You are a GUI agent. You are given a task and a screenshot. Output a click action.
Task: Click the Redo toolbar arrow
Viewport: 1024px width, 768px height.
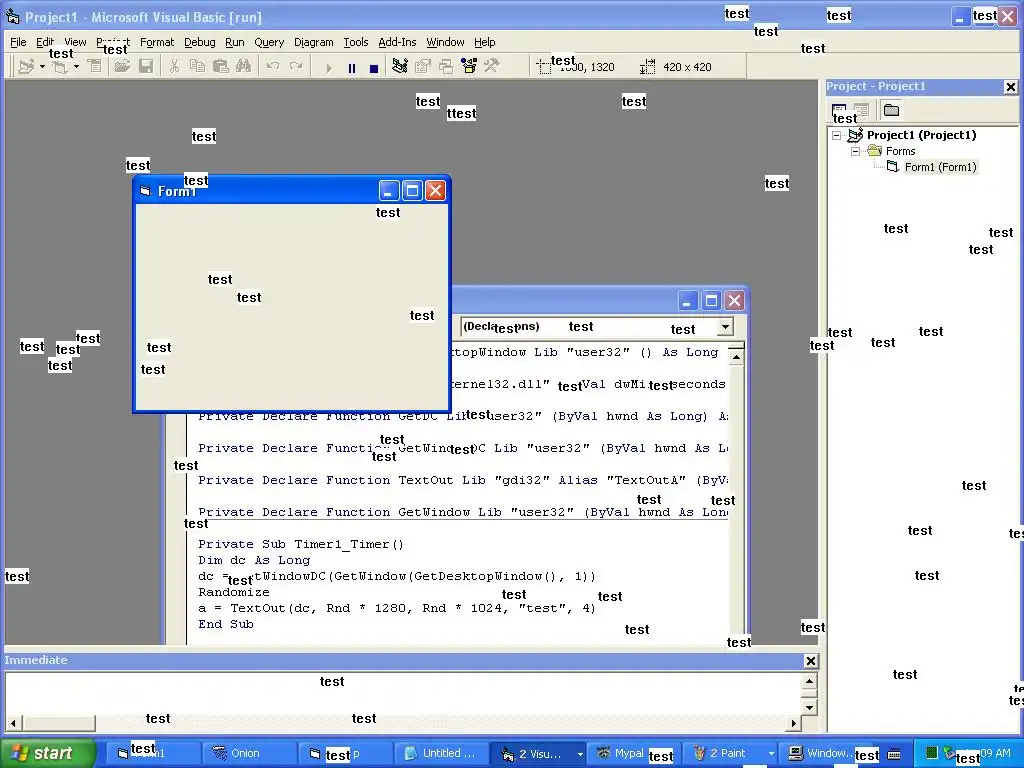pos(296,66)
